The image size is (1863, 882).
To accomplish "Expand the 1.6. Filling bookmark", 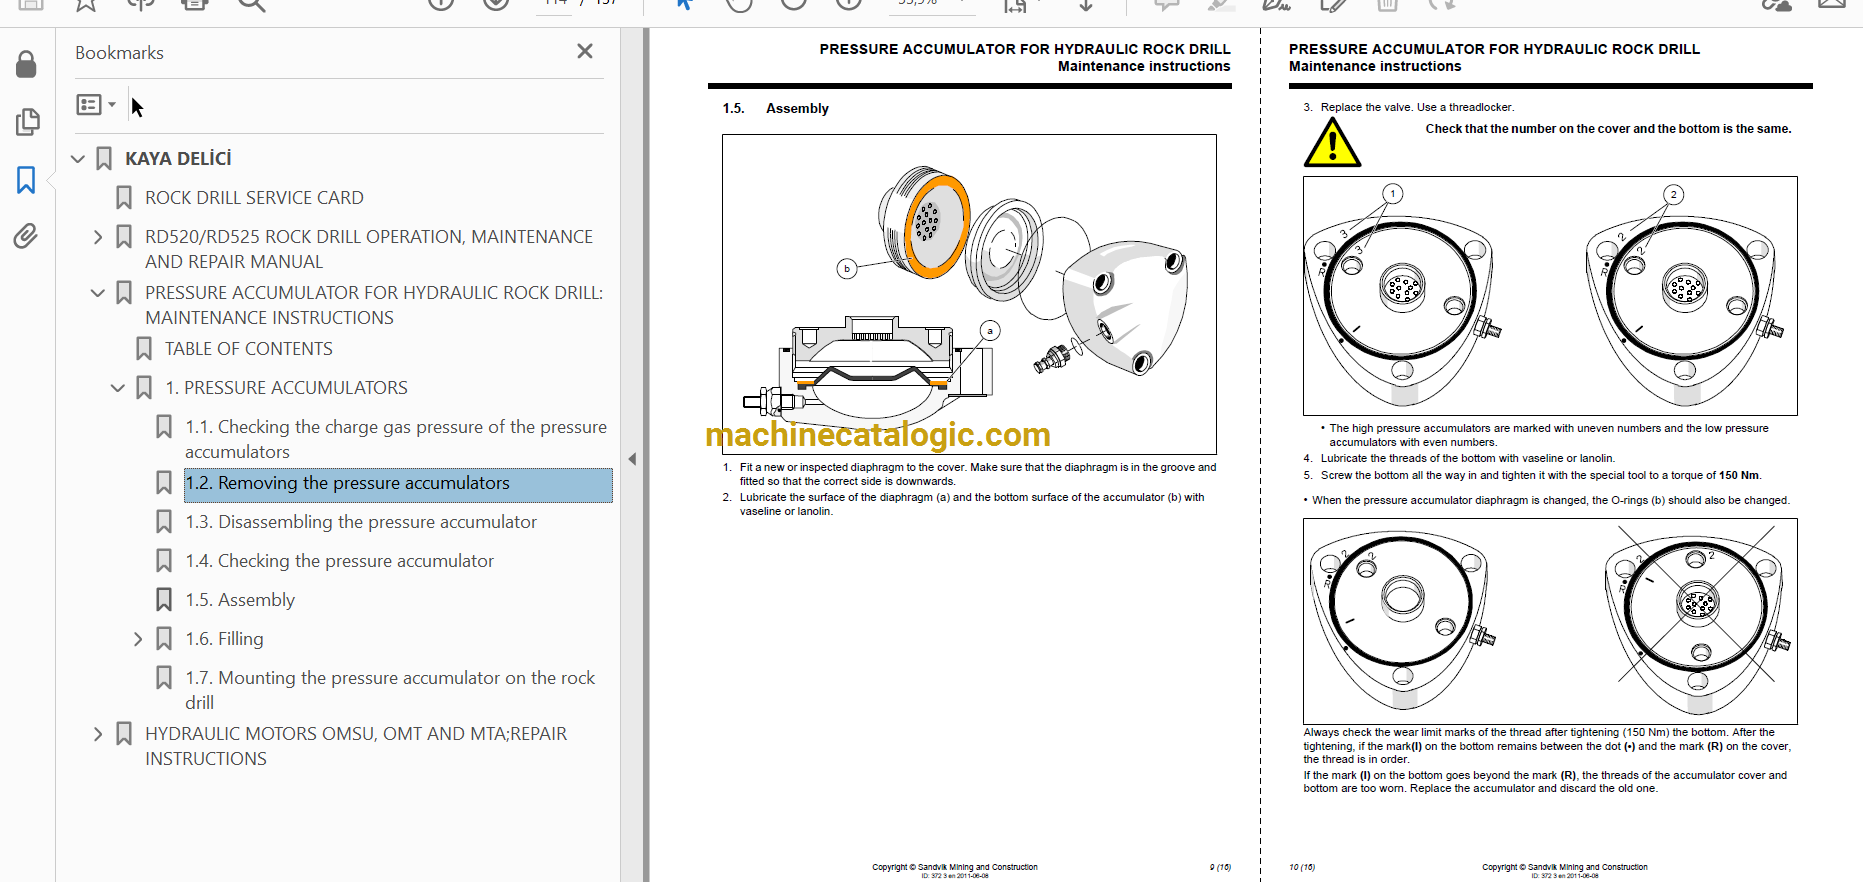I will click(138, 639).
